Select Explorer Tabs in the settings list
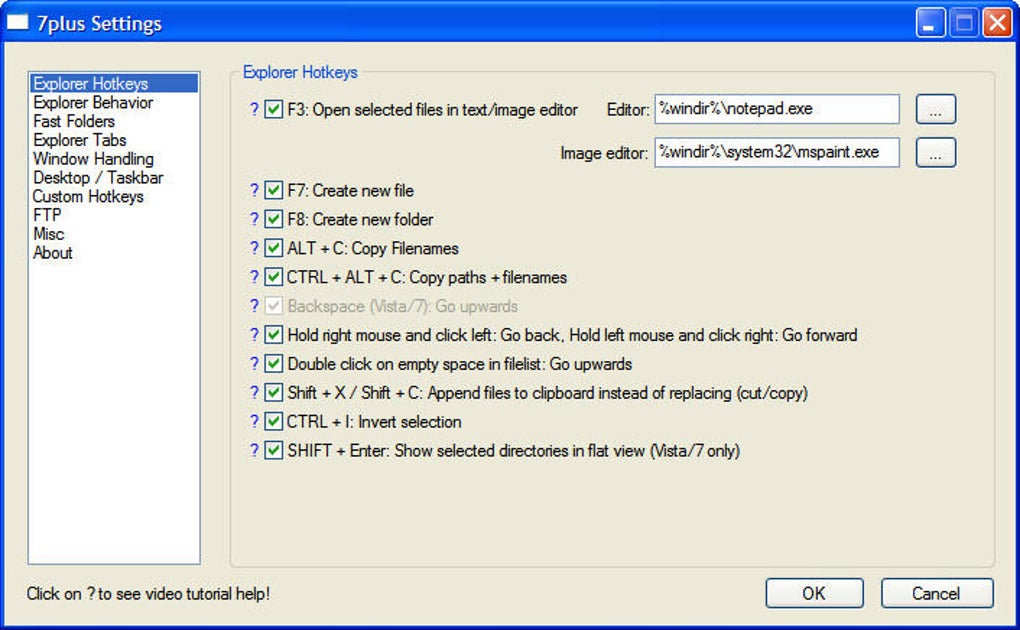The width and height of the screenshot is (1020, 630). 80,140
